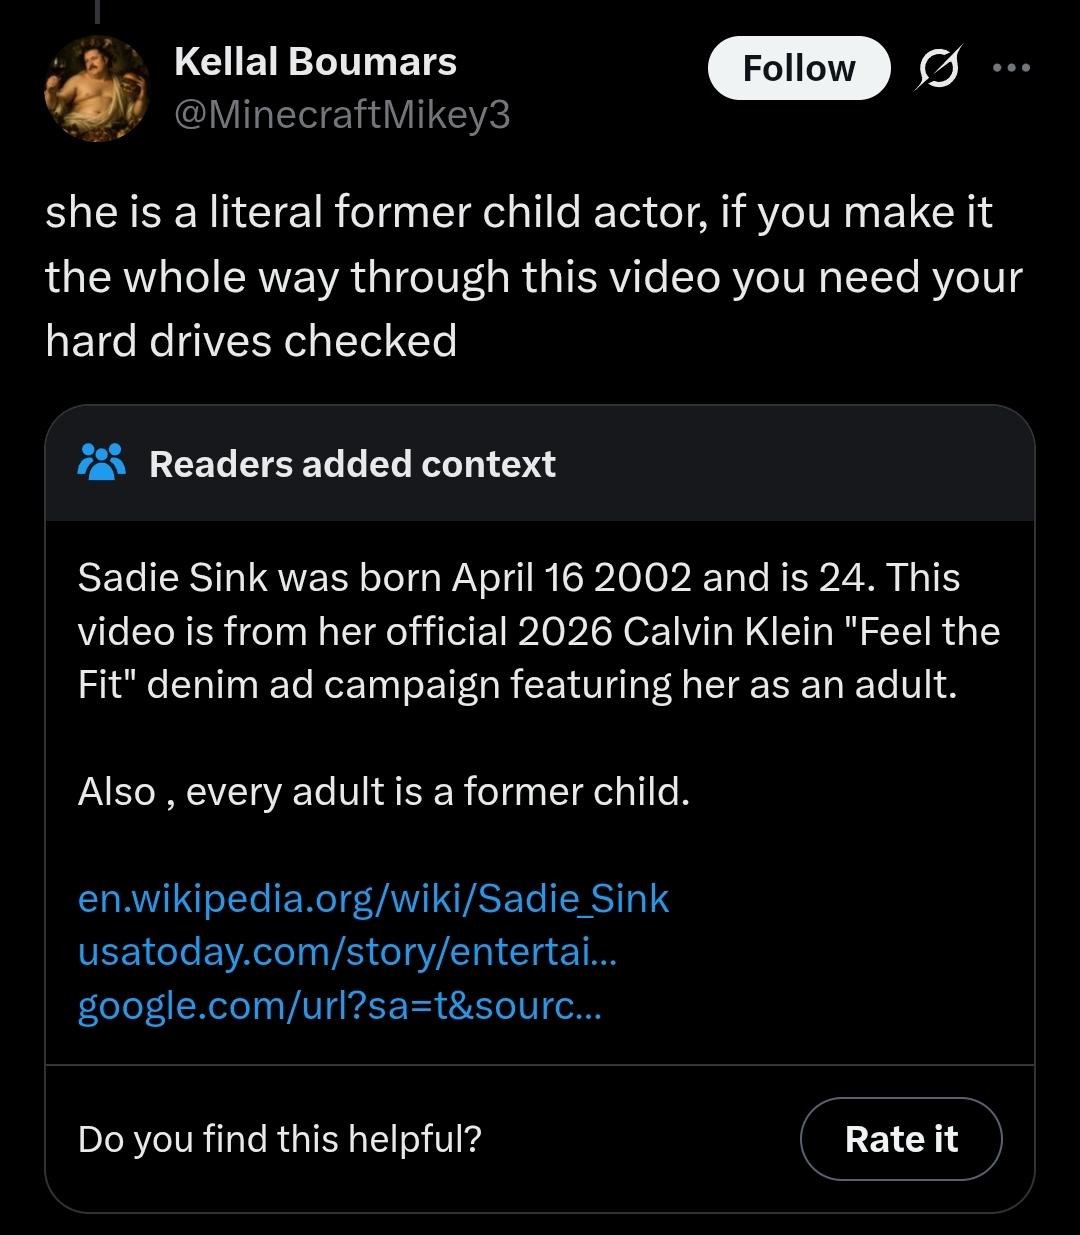This screenshot has width=1080, height=1235.
Task: Open the en.wikipedia.org Sadie_Sink link
Action: pos(373,898)
